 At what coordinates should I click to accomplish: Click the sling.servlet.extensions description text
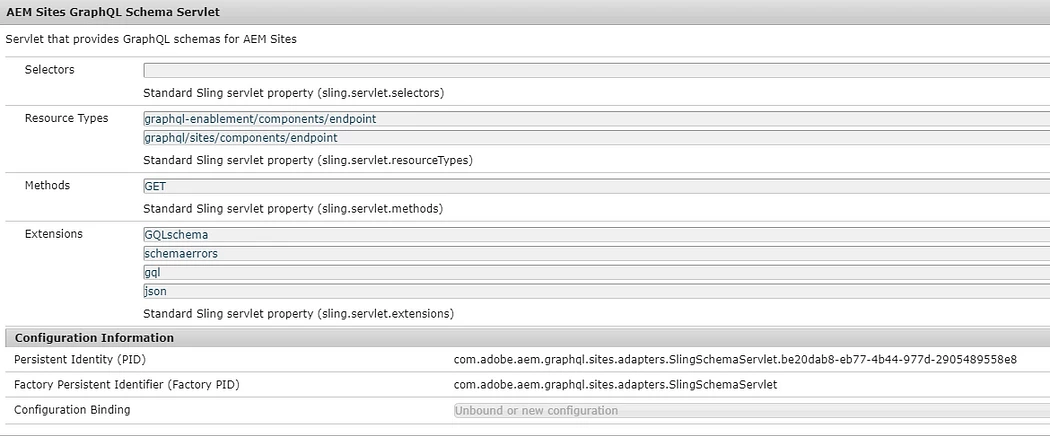(299, 313)
